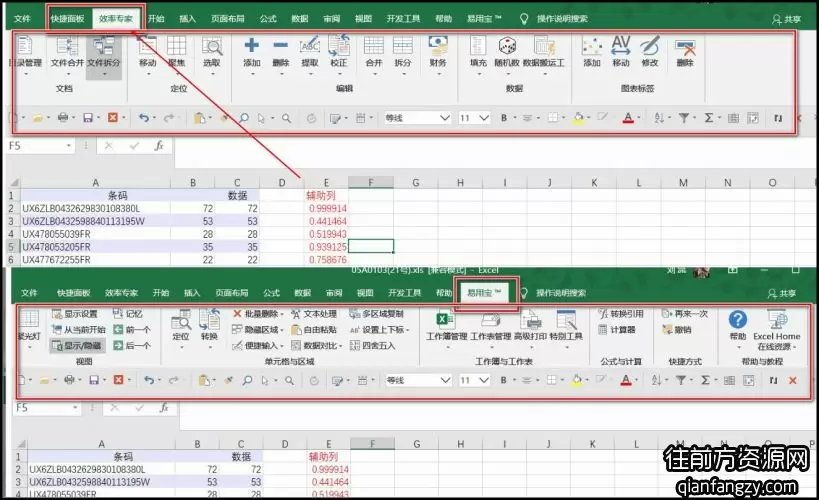The image size is (819, 500).
Task: Click 文件合并 icon in upper window ribbon
Action: 67,46
